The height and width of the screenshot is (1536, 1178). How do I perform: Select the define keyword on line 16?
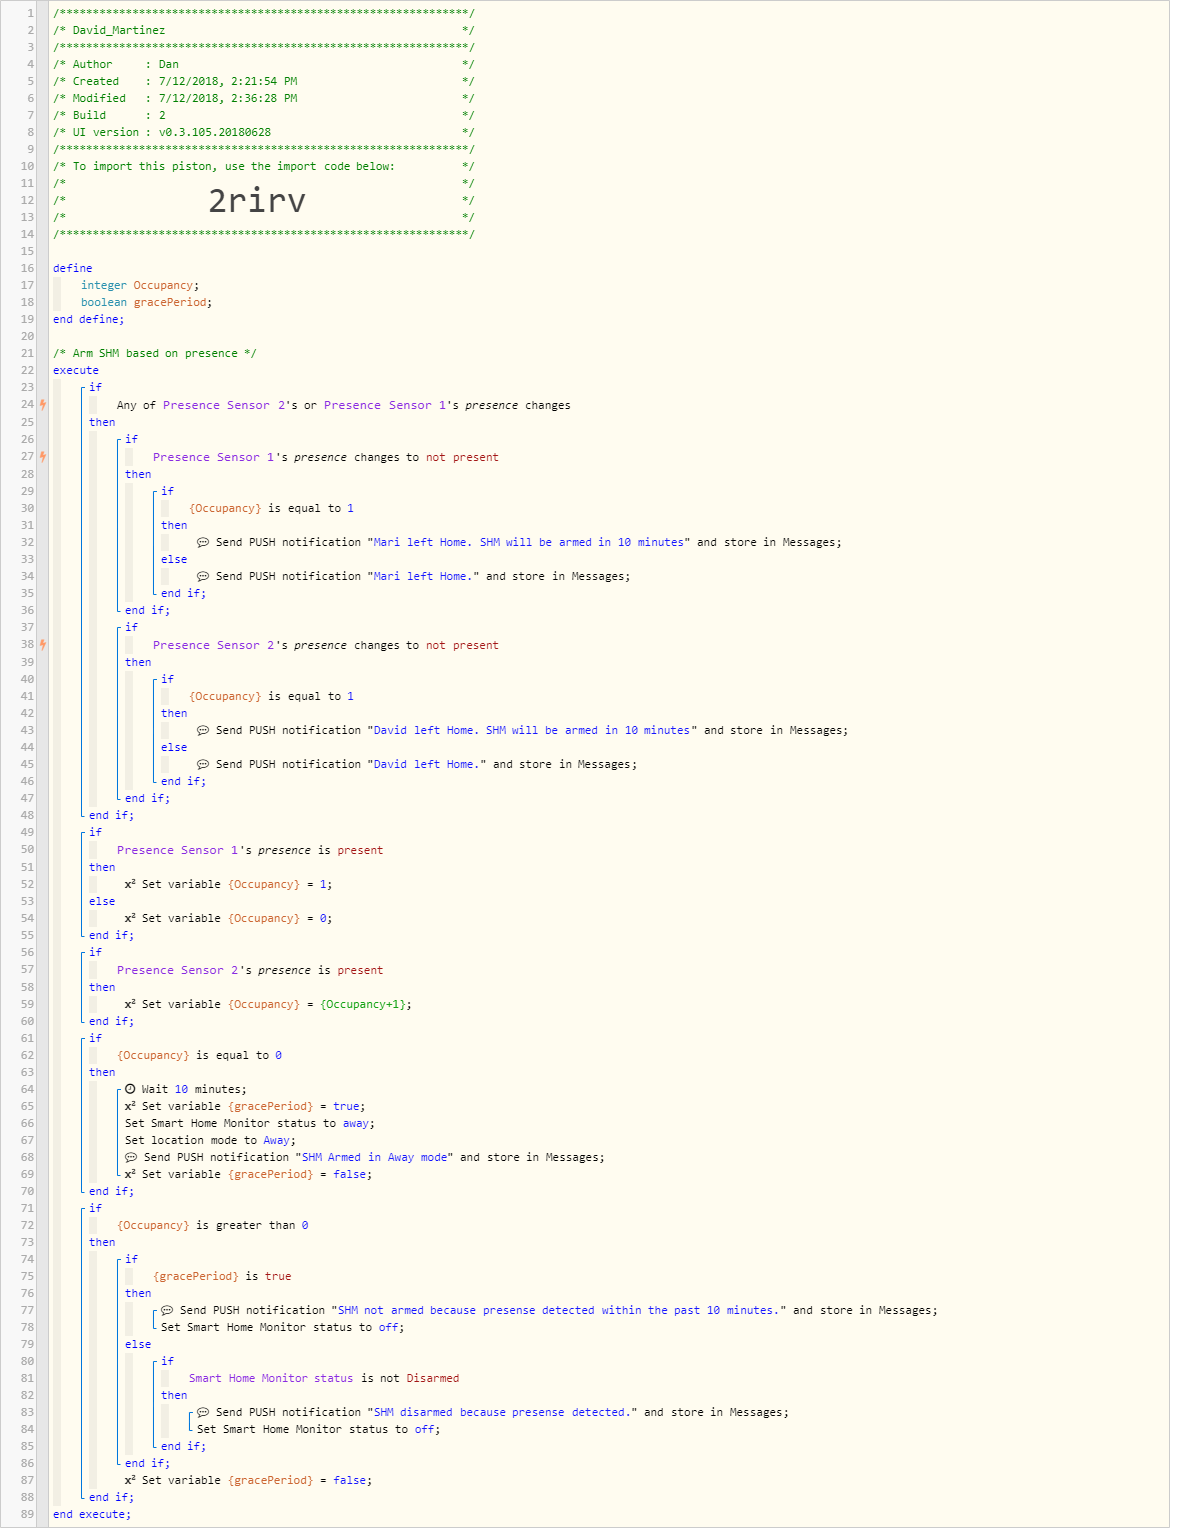[x=72, y=268]
